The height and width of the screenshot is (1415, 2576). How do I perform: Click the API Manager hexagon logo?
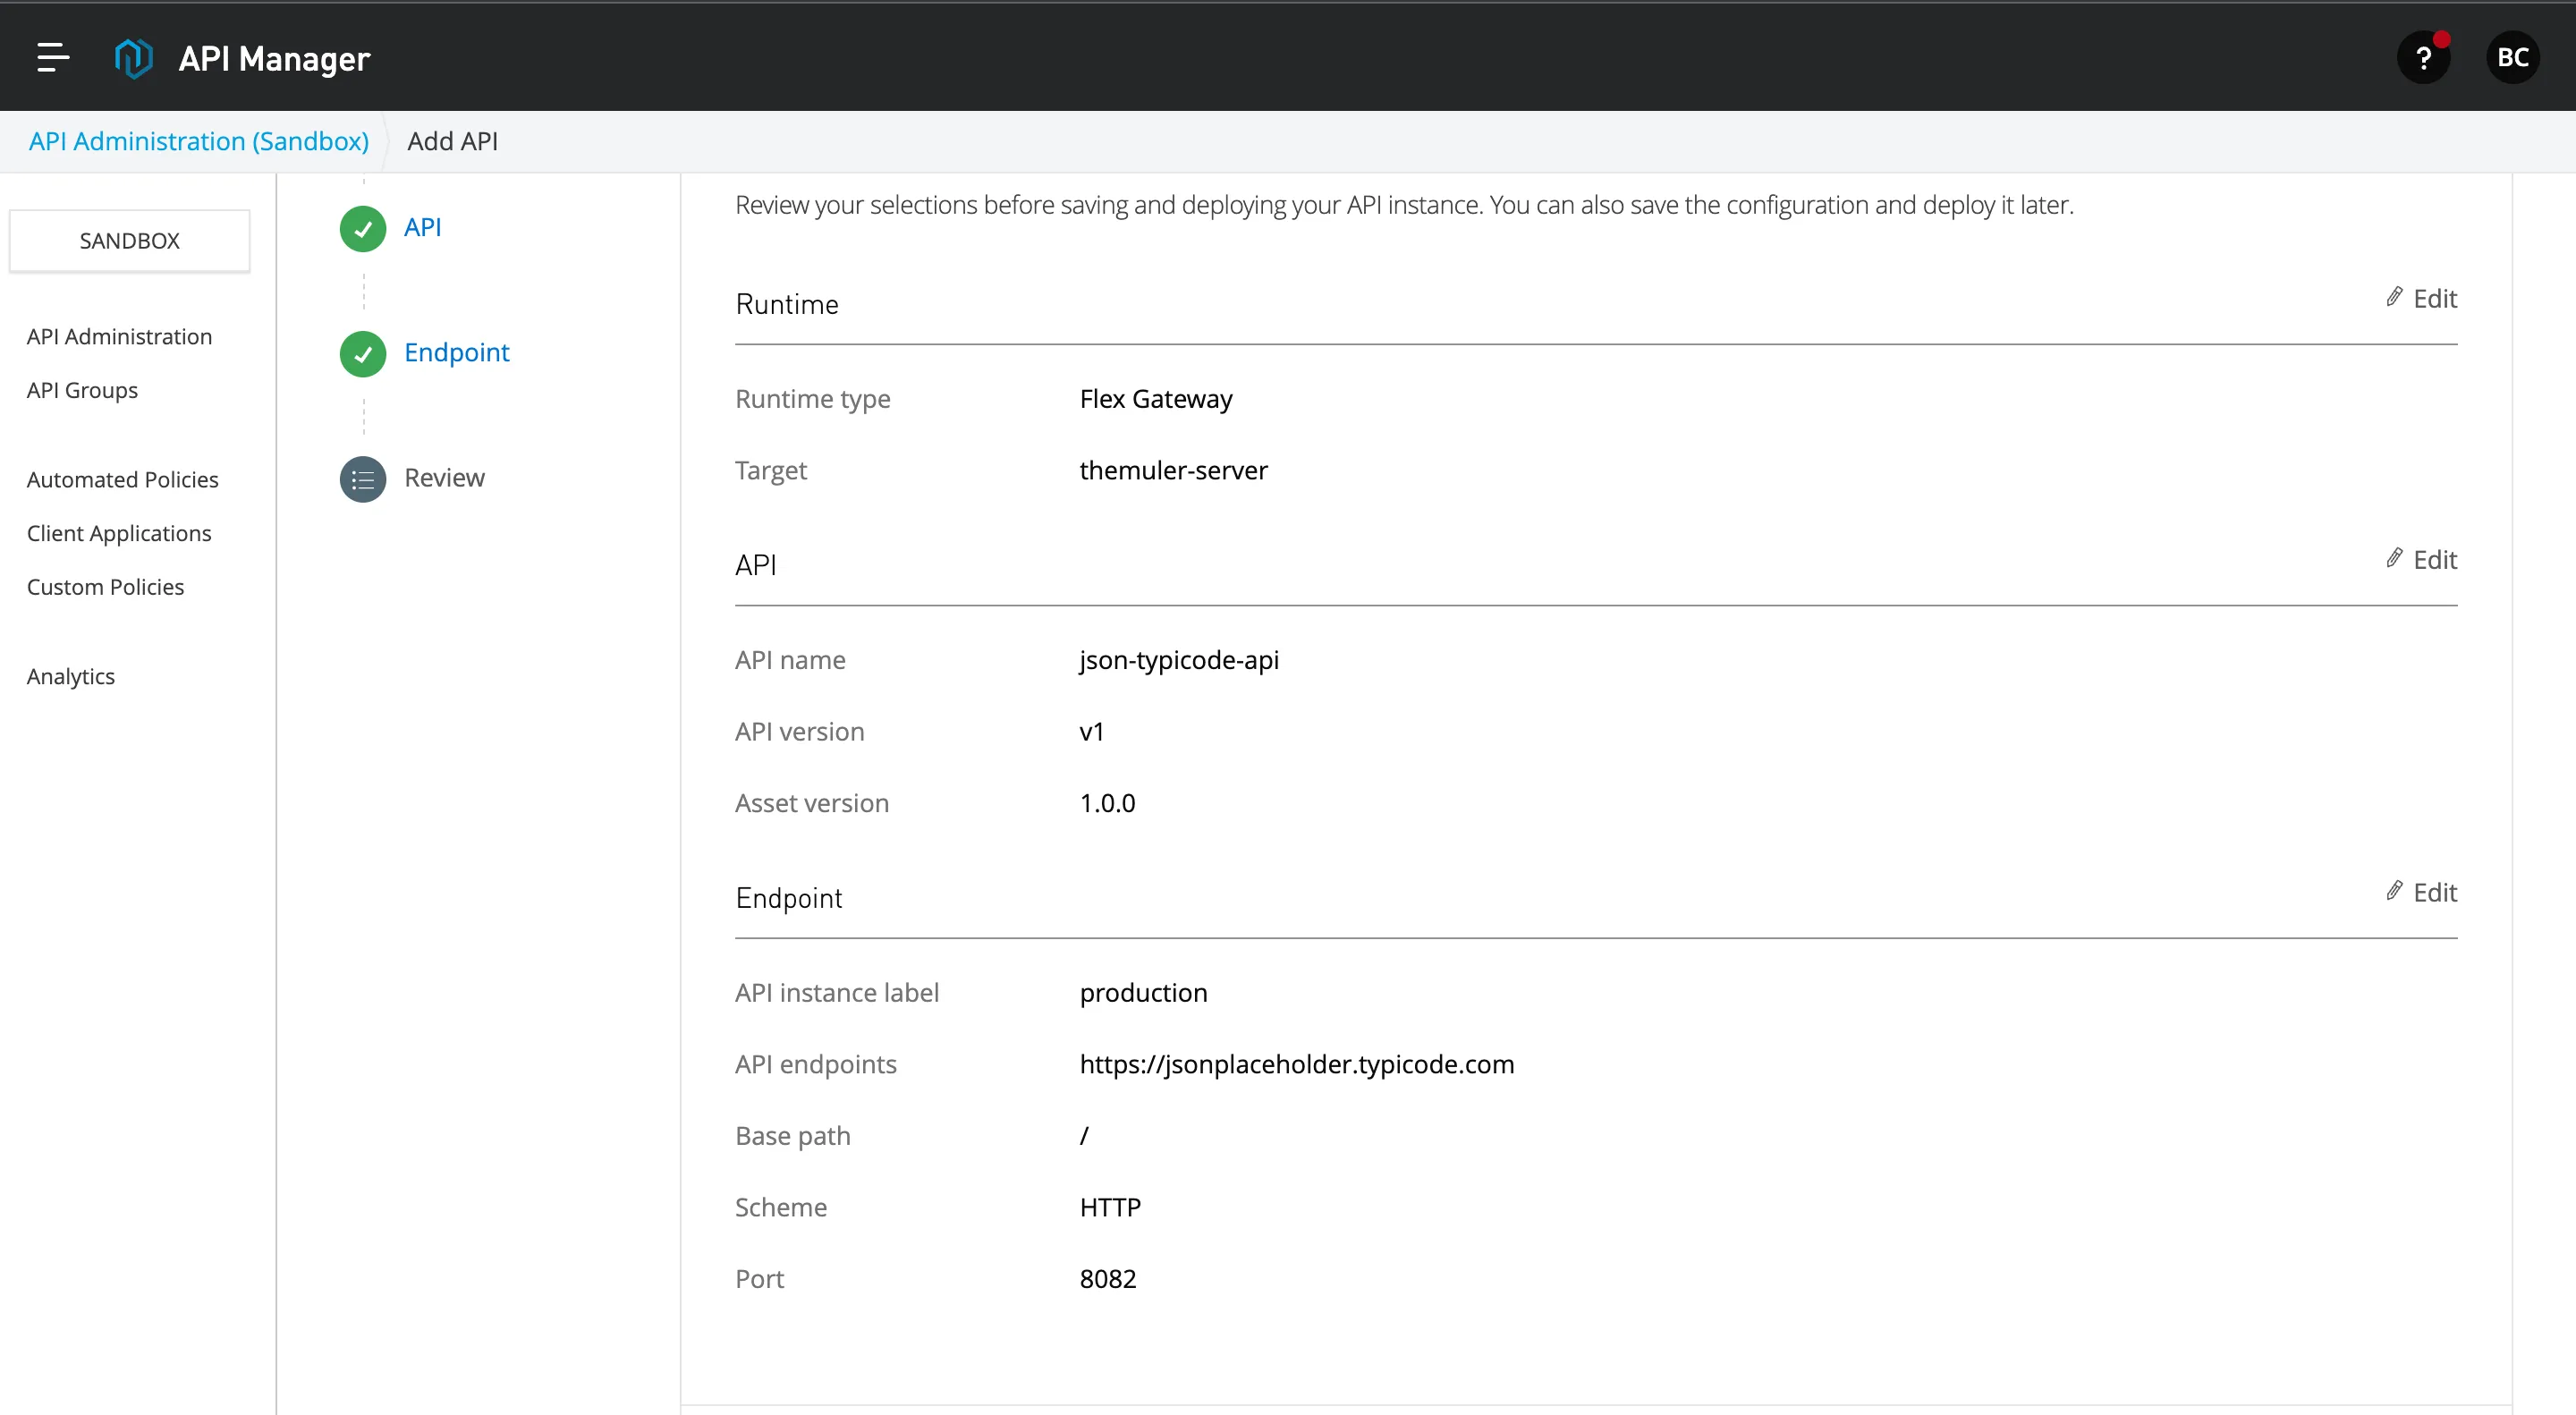[133, 58]
